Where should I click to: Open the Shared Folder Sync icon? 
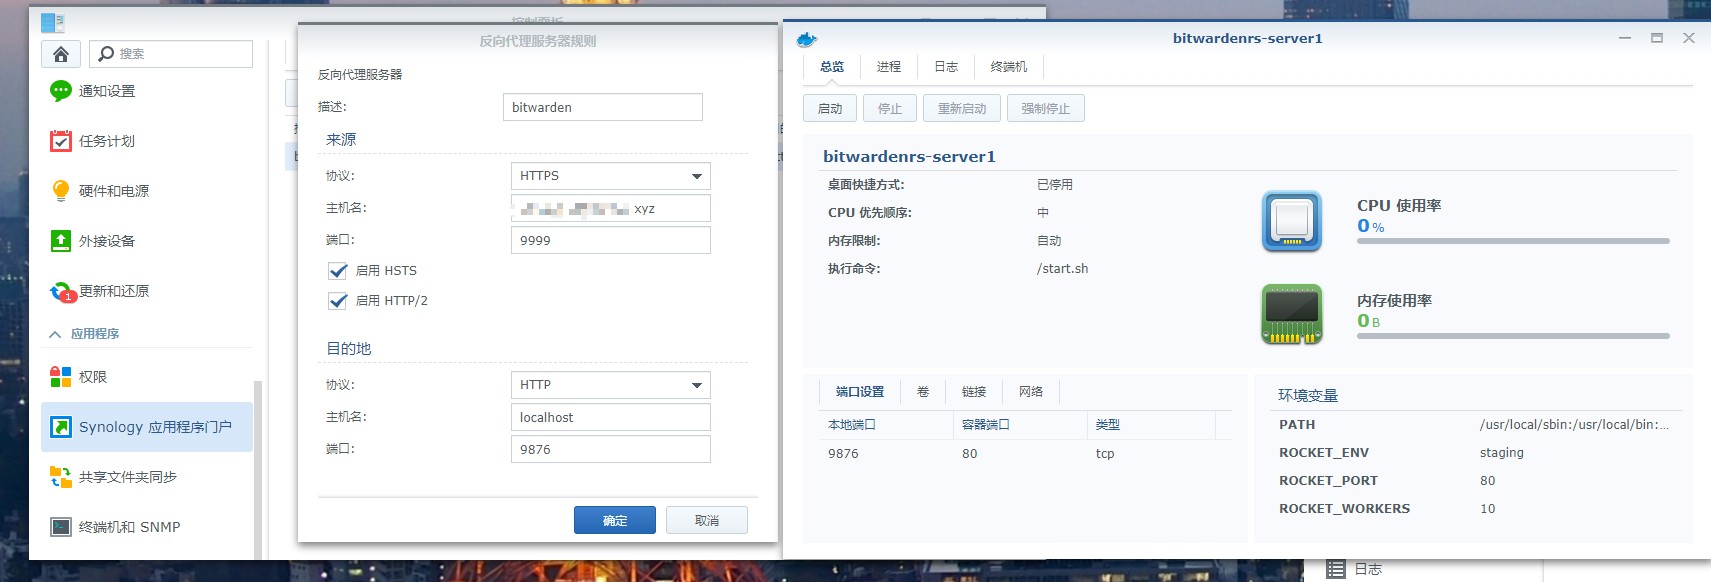pos(61,477)
